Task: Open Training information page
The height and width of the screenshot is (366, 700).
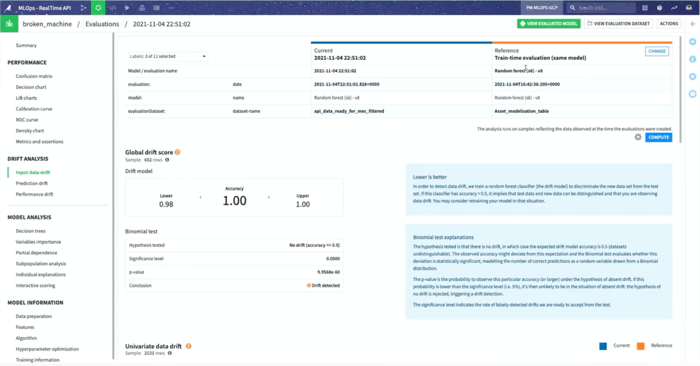Action: (38, 360)
